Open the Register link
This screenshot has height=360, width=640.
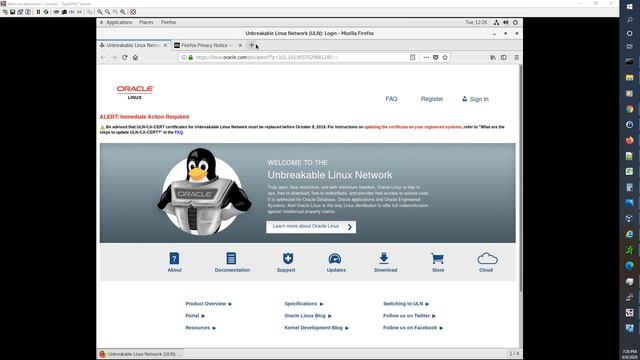pyautogui.click(x=432, y=99)
